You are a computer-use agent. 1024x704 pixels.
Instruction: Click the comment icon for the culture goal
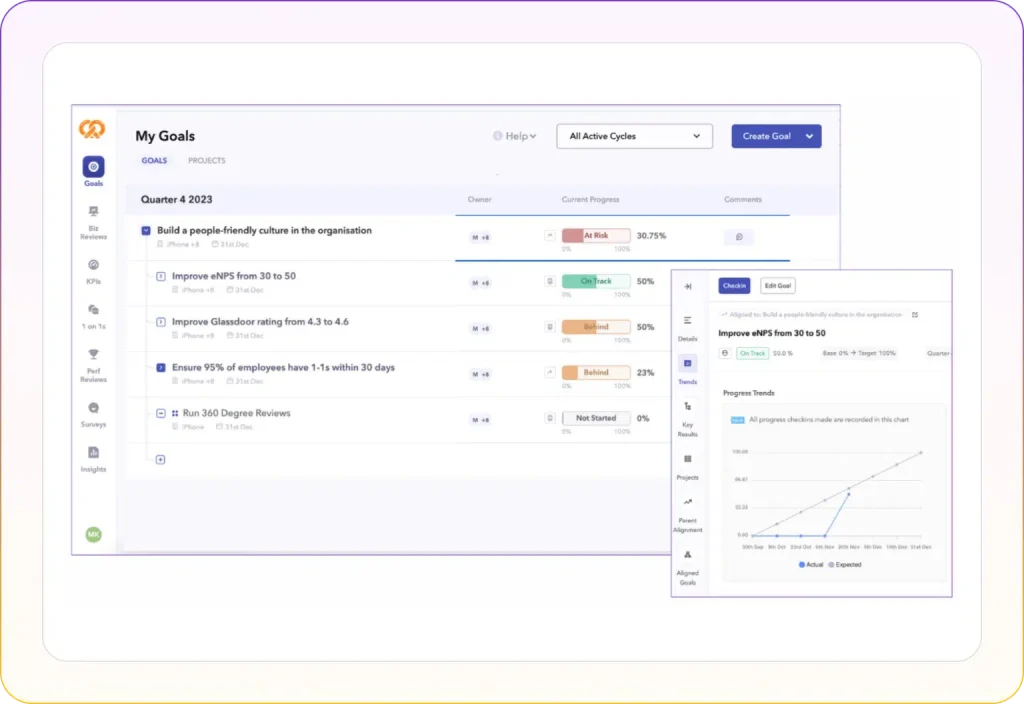coord(738,237)
